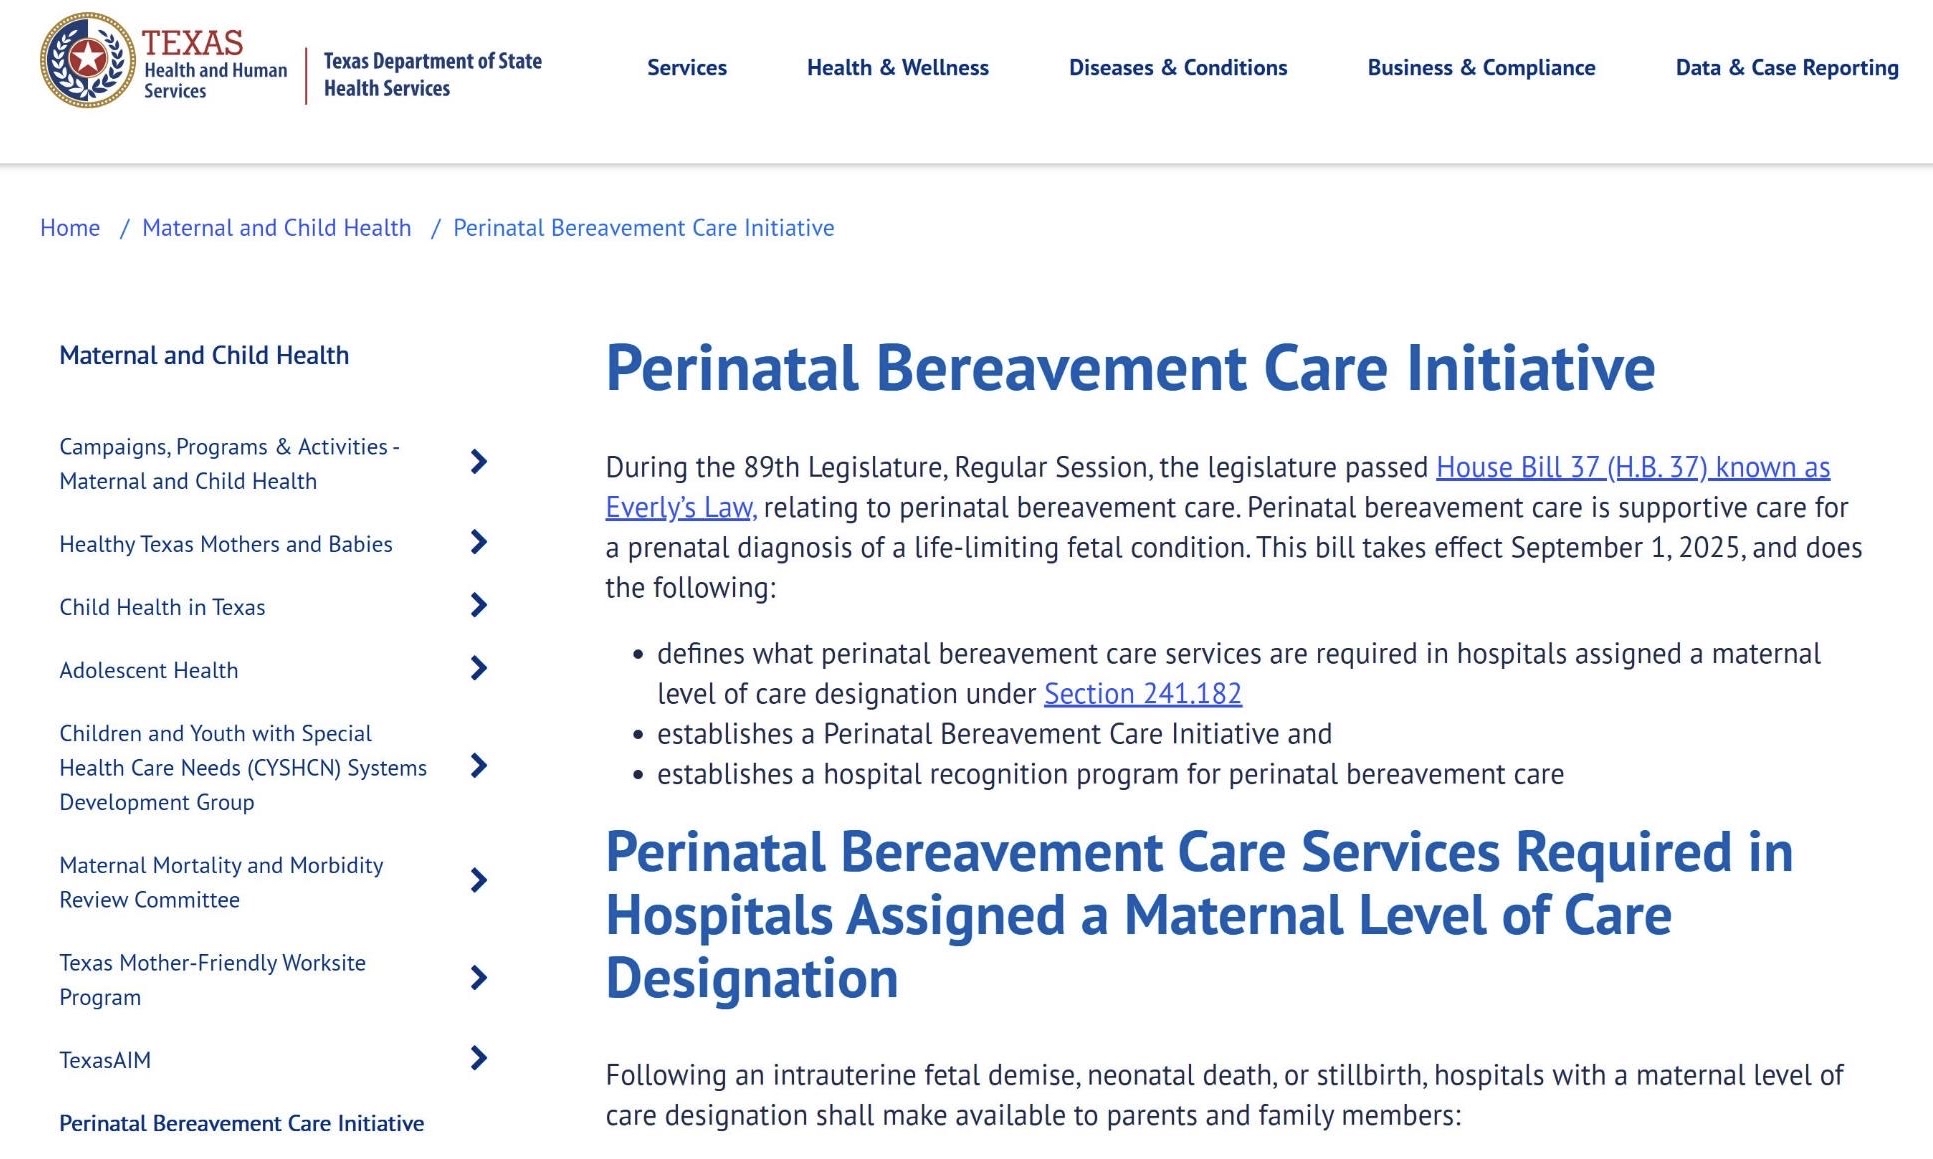Go to Home breadcrumb
This screenshot has height=1159, width=1933.
70,228
